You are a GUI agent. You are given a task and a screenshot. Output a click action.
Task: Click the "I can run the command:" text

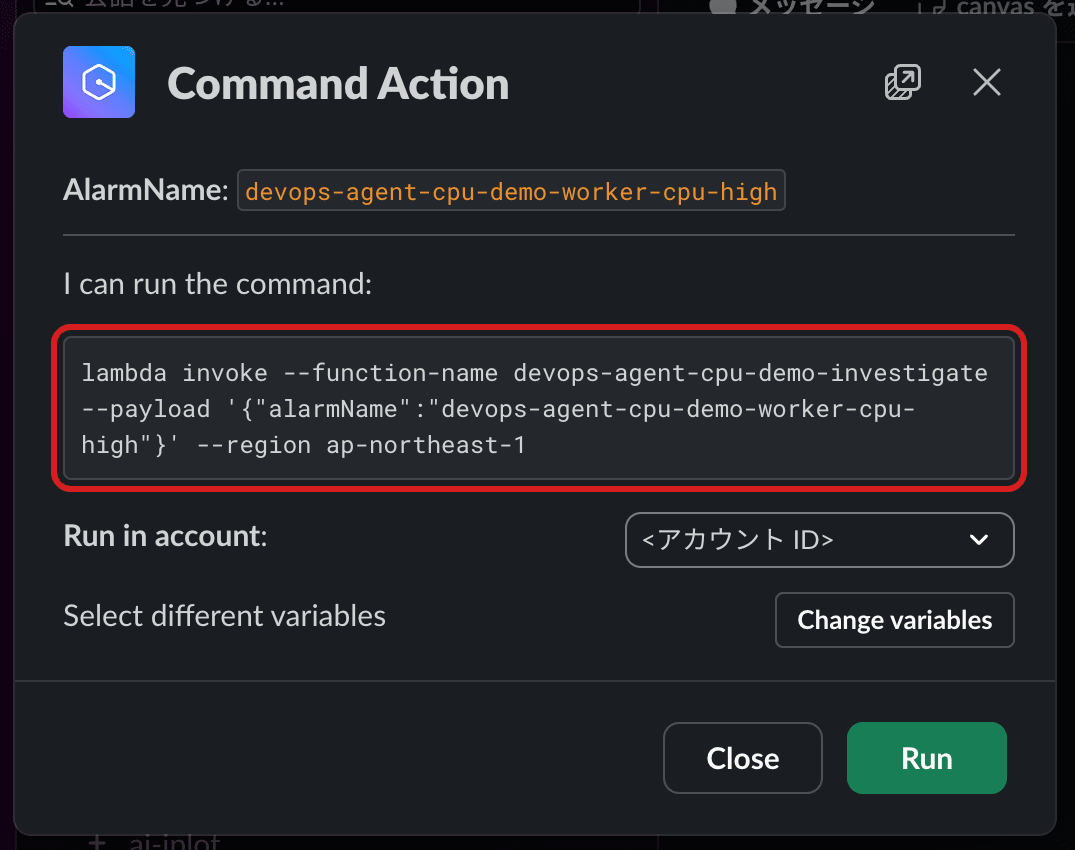(217, 284)
